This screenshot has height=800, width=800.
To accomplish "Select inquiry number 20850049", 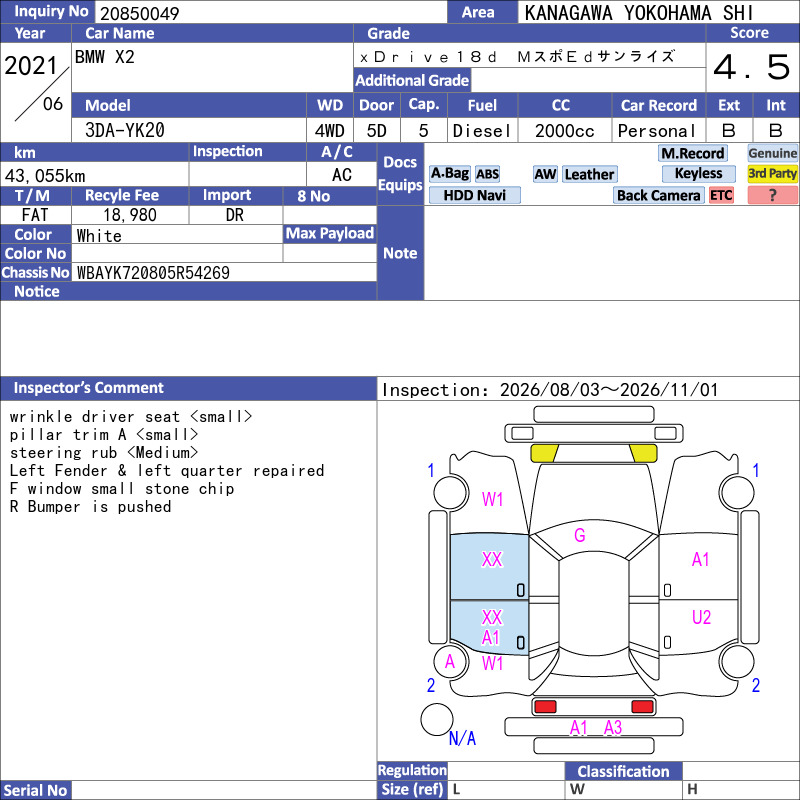I will pyautogui.click(x=139, y=14).
